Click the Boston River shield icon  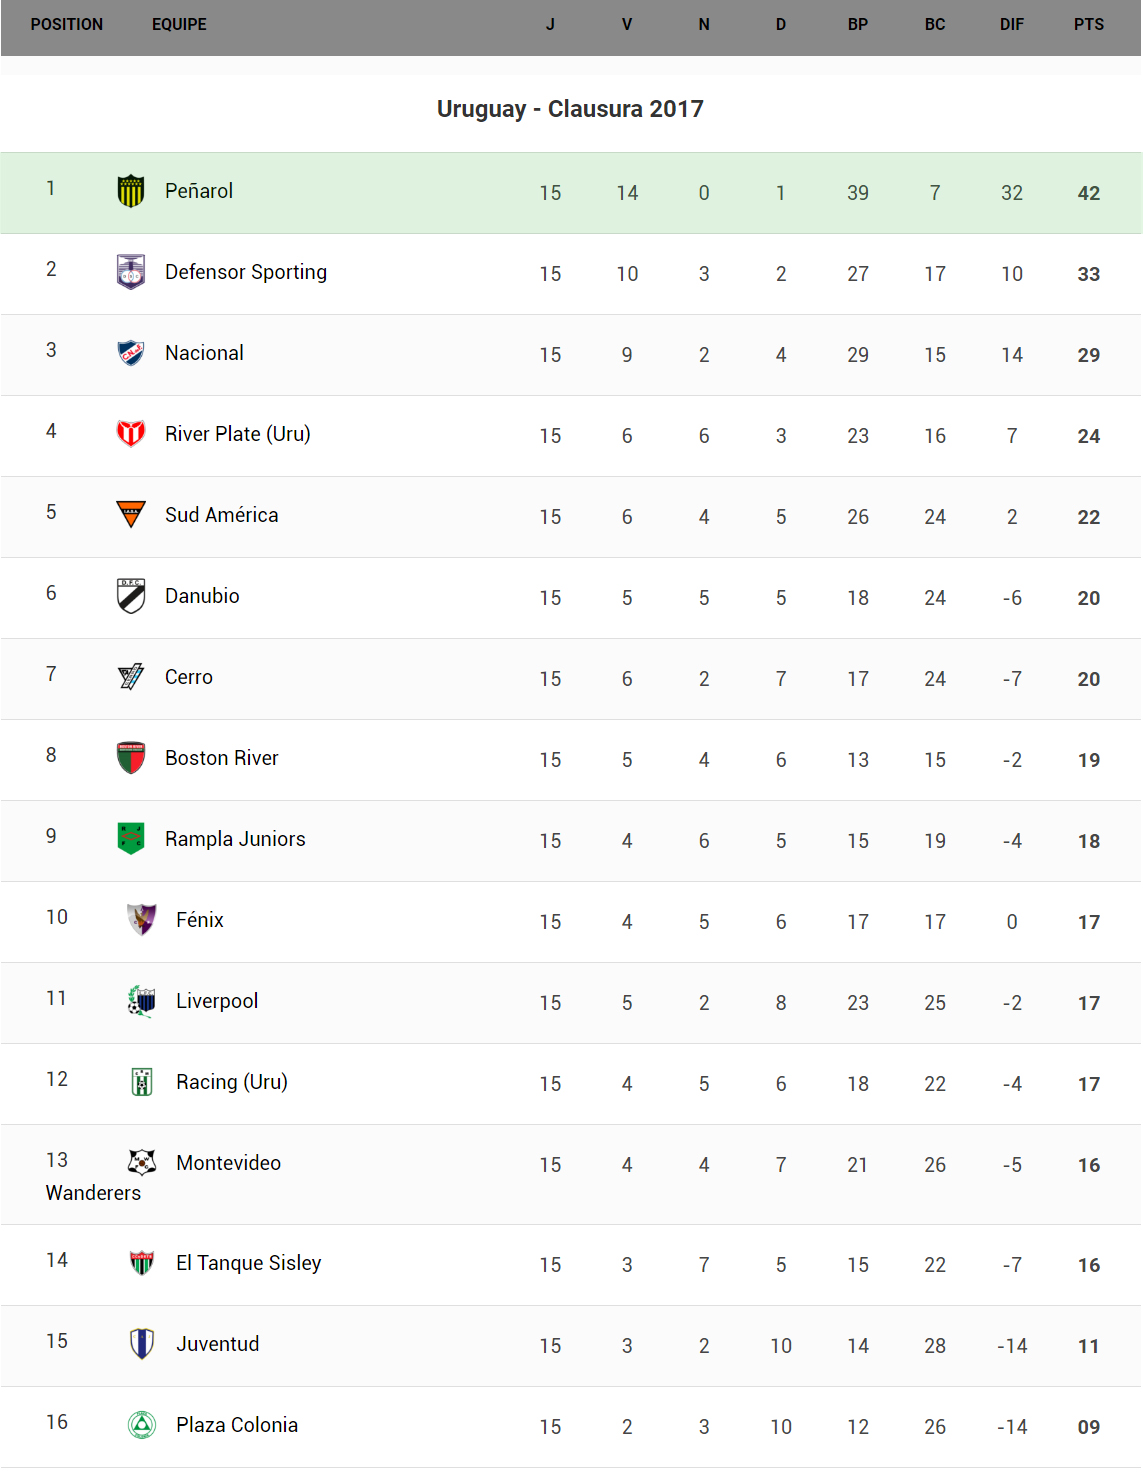tap(131, 758)
